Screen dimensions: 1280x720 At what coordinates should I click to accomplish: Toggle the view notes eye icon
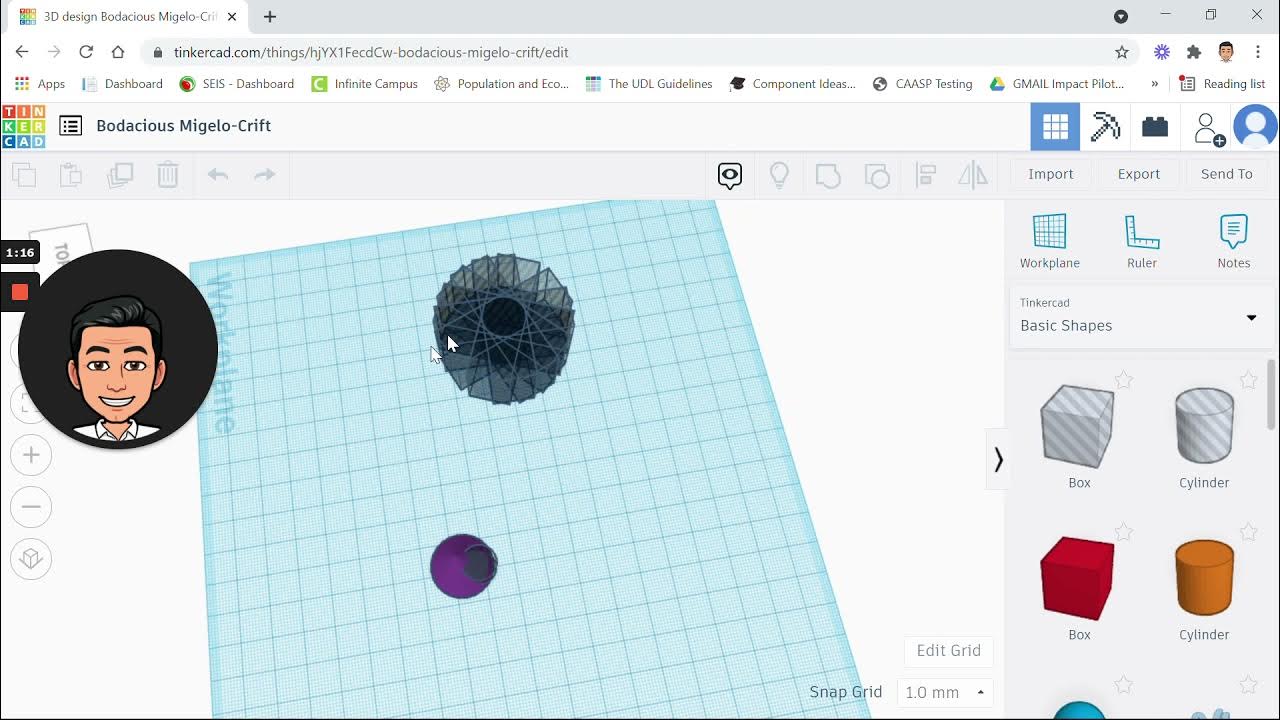(730, 176)
